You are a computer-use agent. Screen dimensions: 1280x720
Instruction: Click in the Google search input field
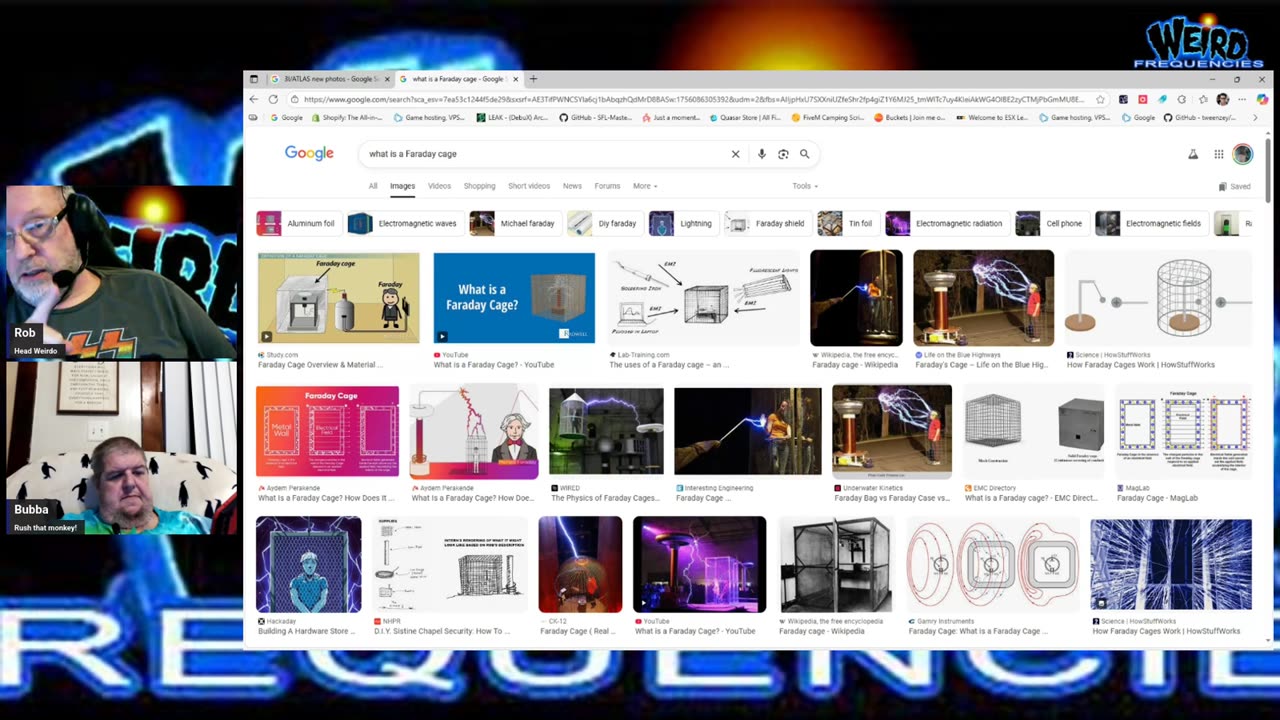pos(545,154)
